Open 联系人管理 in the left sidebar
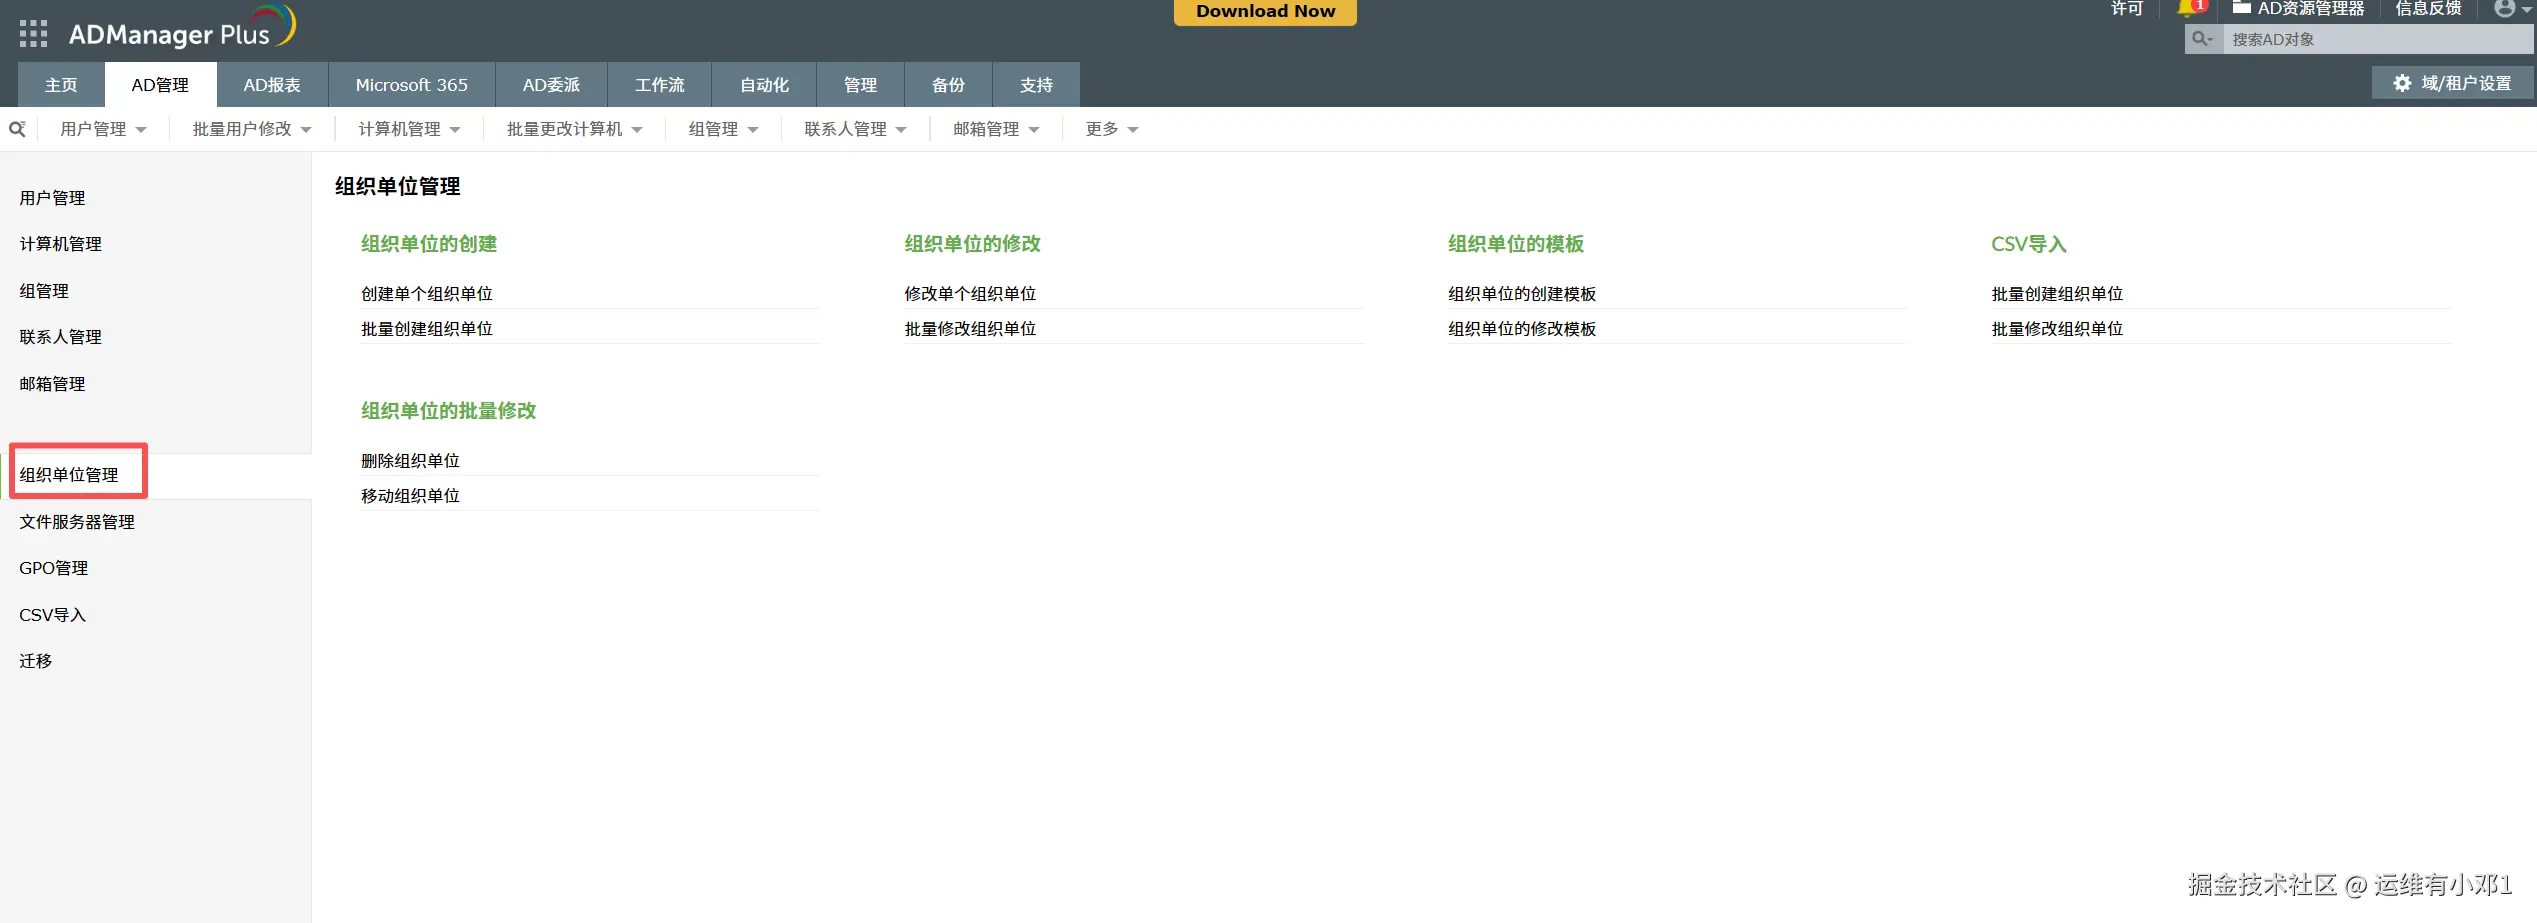The height and width of the screenshot is (923, 2537). pyautogui.click(x=60, y=337)
